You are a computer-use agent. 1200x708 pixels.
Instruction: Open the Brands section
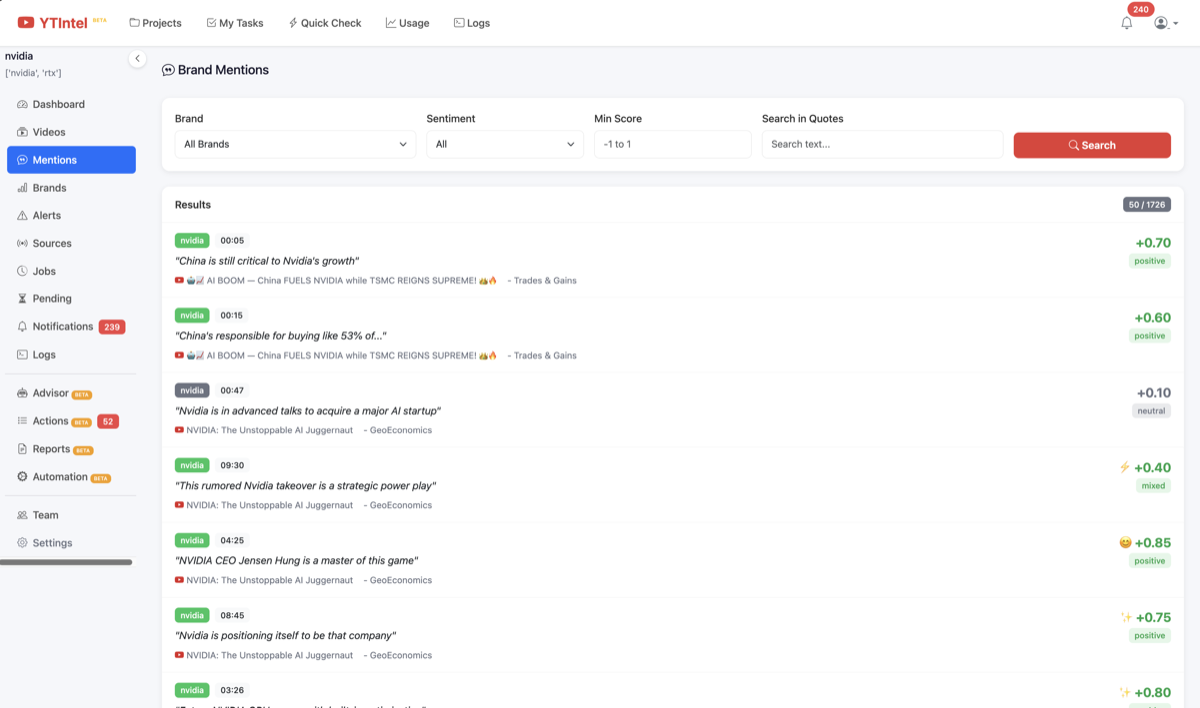49,188
